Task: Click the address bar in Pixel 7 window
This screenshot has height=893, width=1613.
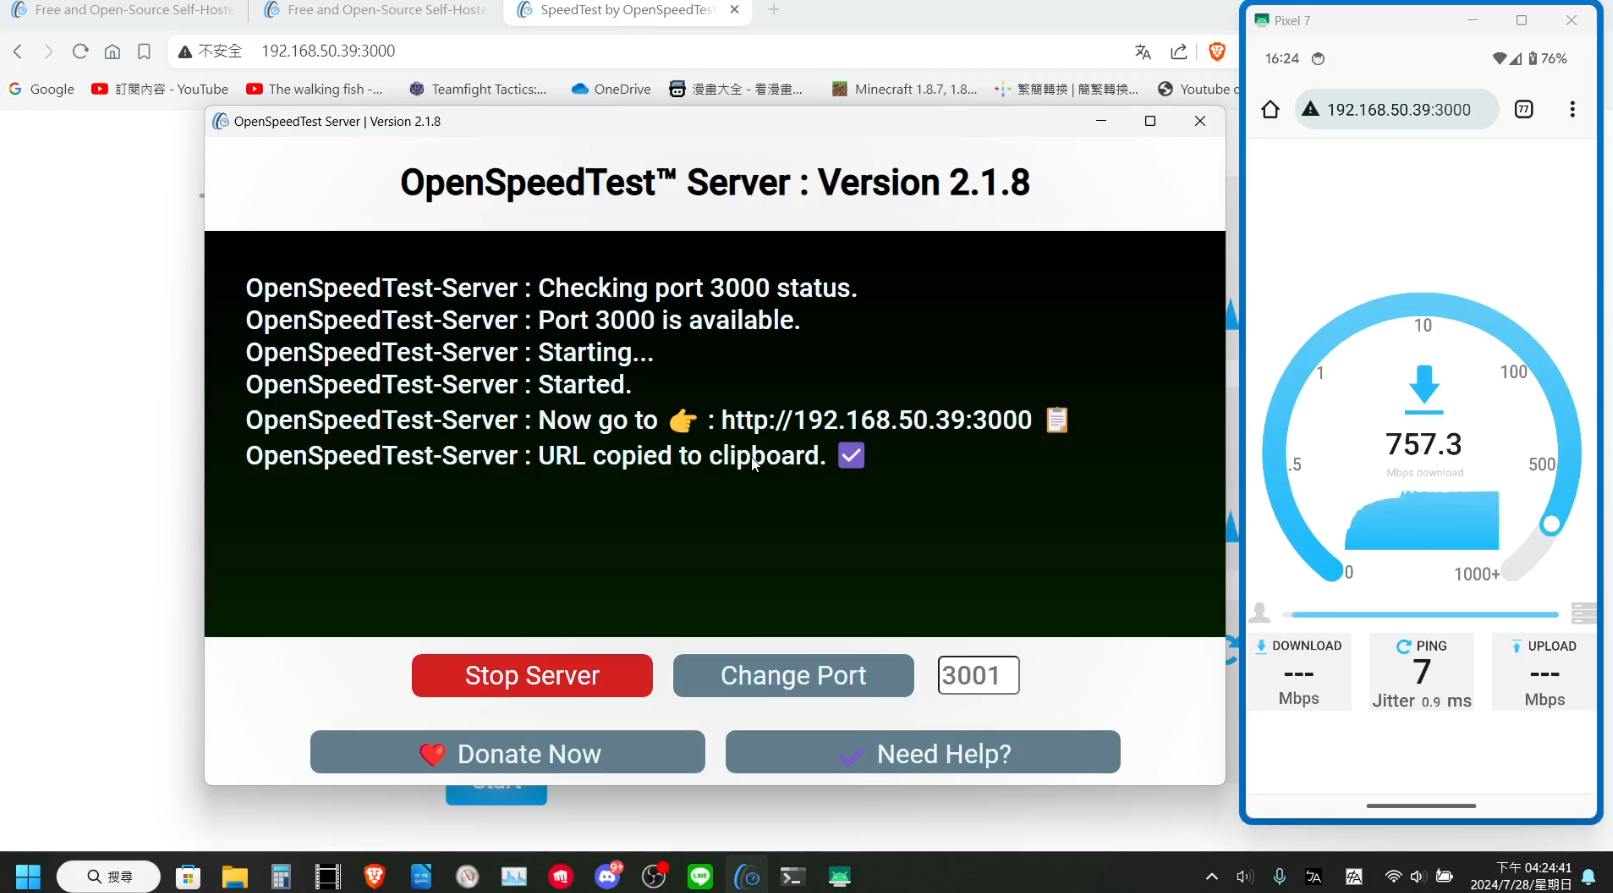Action: coord(1397,110)
